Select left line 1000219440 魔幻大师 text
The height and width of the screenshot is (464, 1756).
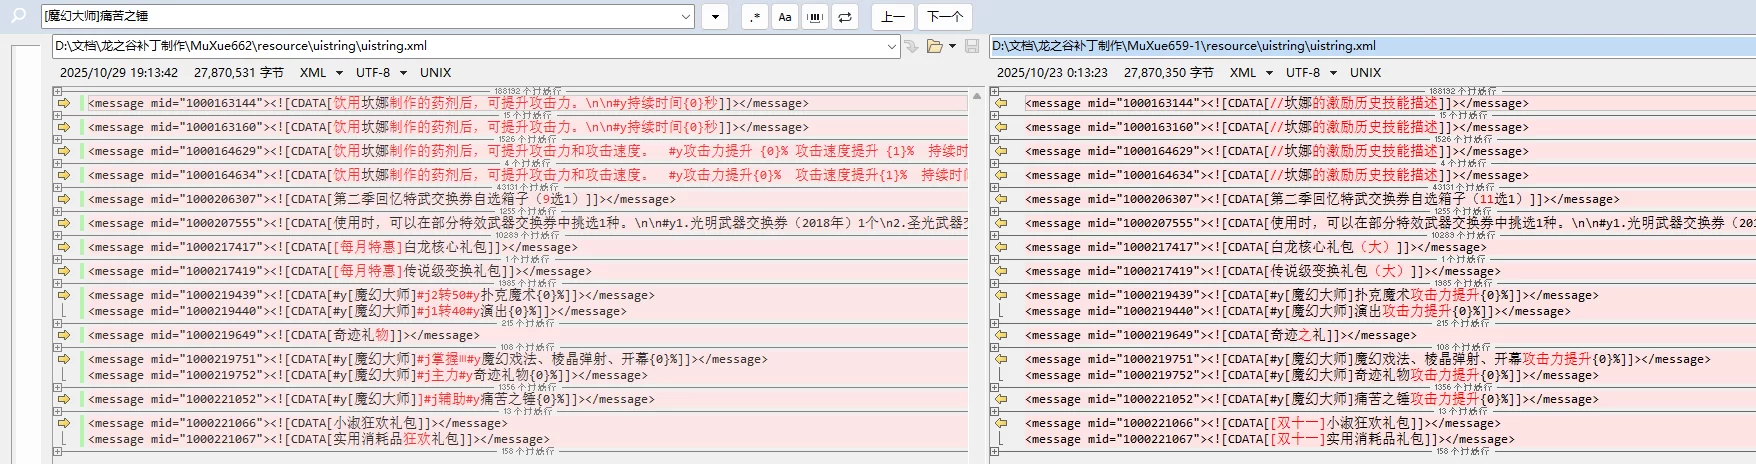point(384,311)
